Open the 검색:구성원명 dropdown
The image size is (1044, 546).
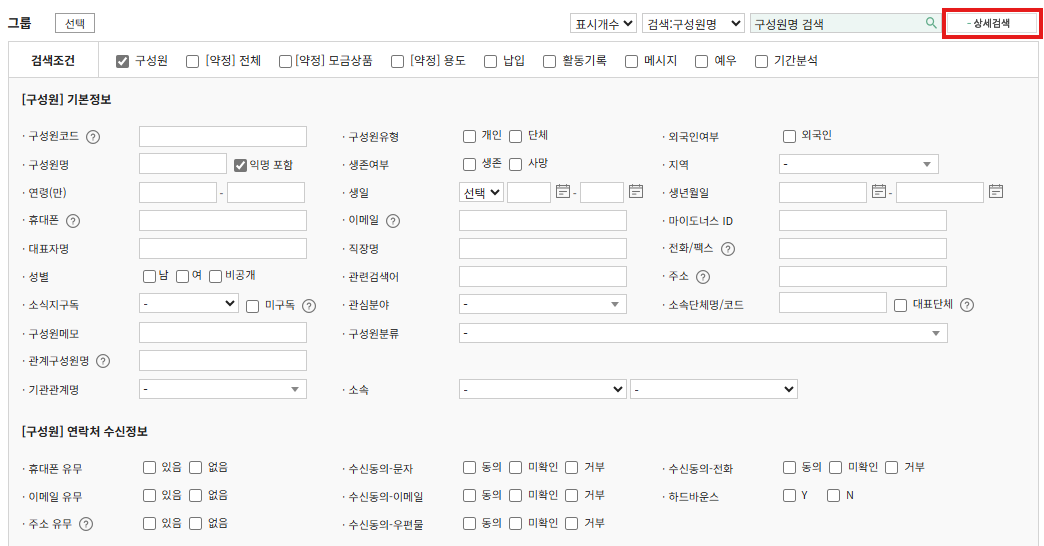pos(694,23)
